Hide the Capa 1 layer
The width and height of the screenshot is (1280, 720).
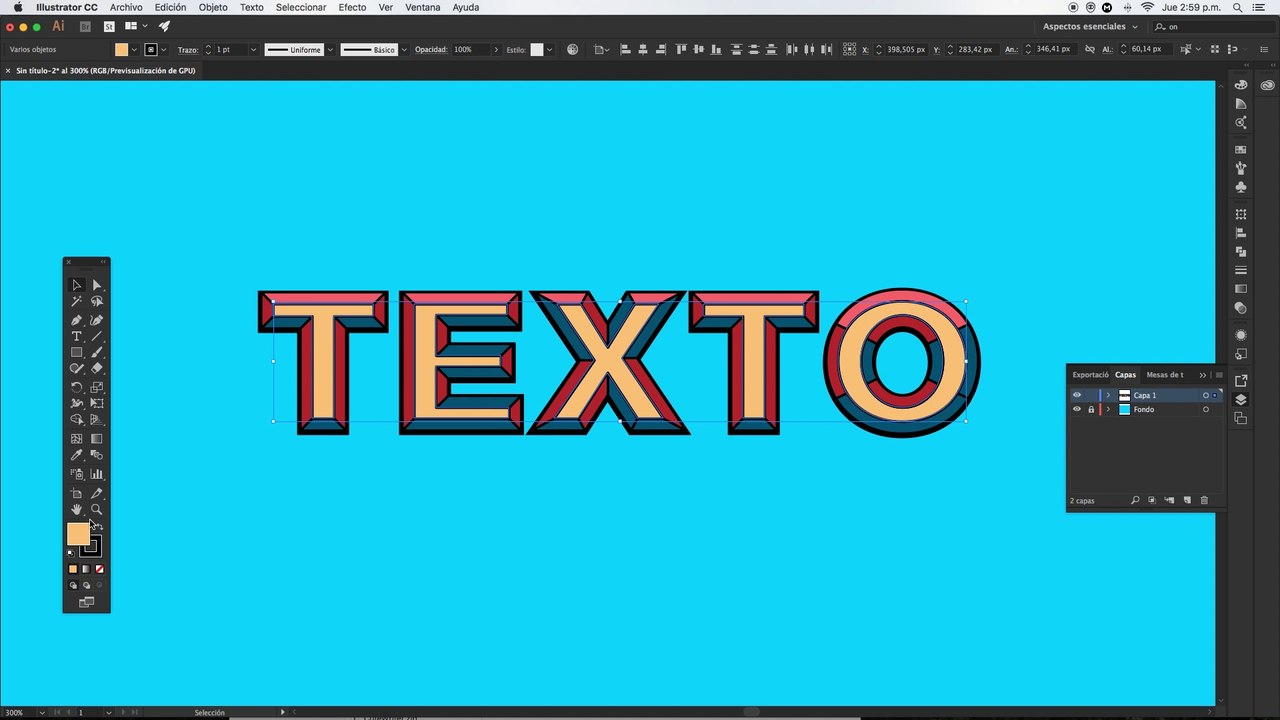(x=1077, y=395)
